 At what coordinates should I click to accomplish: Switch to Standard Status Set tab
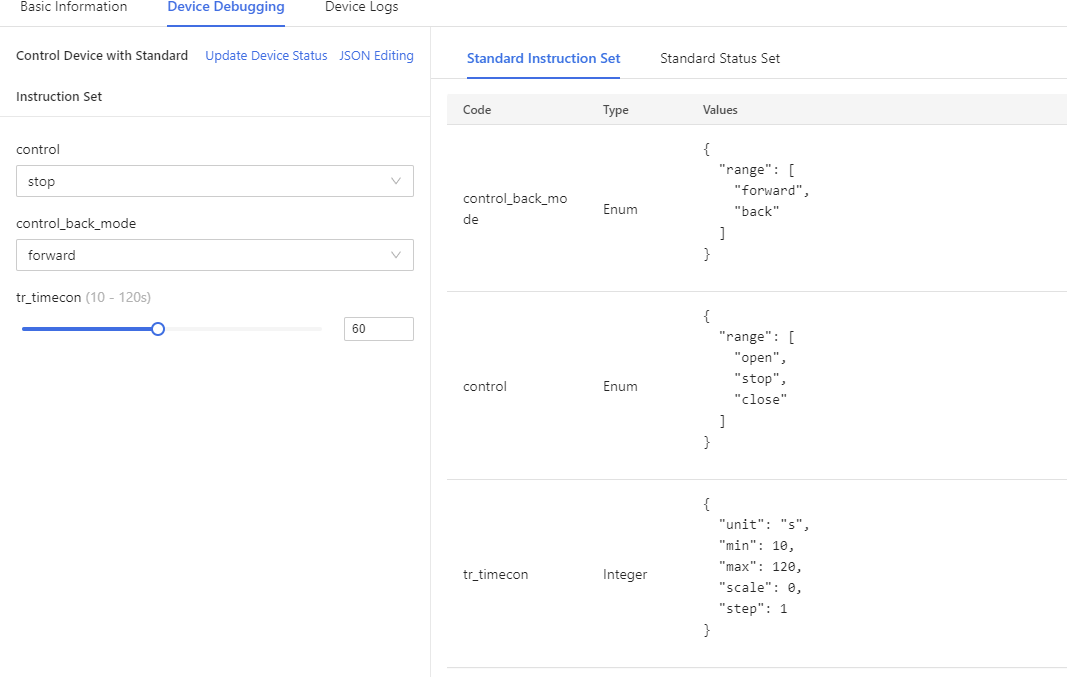(x=720, y=59)
